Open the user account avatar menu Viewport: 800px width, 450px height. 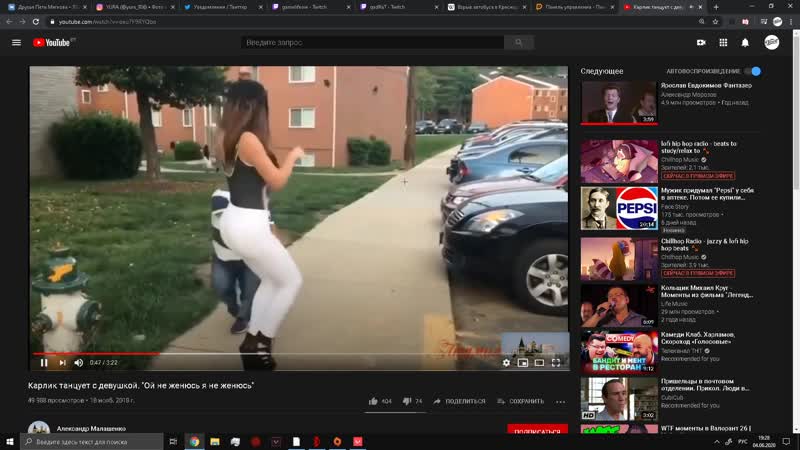(x=772, y=42)
